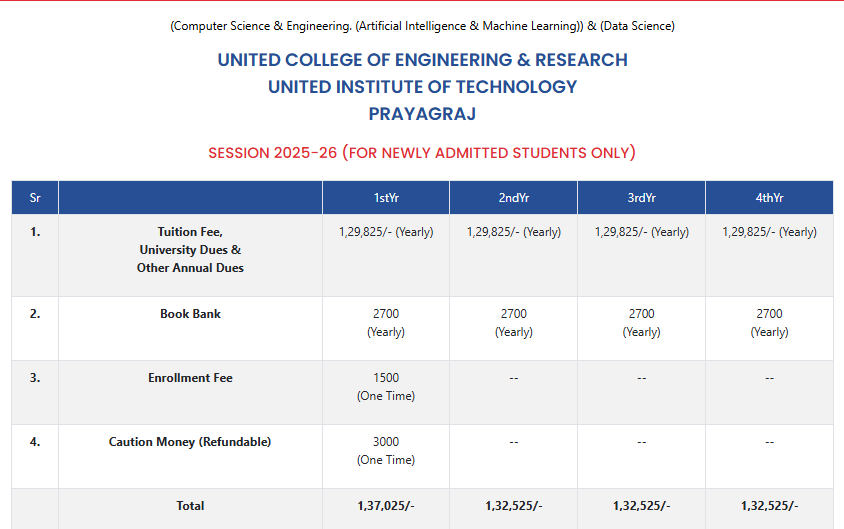Click the Total row label
The width and height of the screenshot is (844, 529).
[x=190, y=506]
